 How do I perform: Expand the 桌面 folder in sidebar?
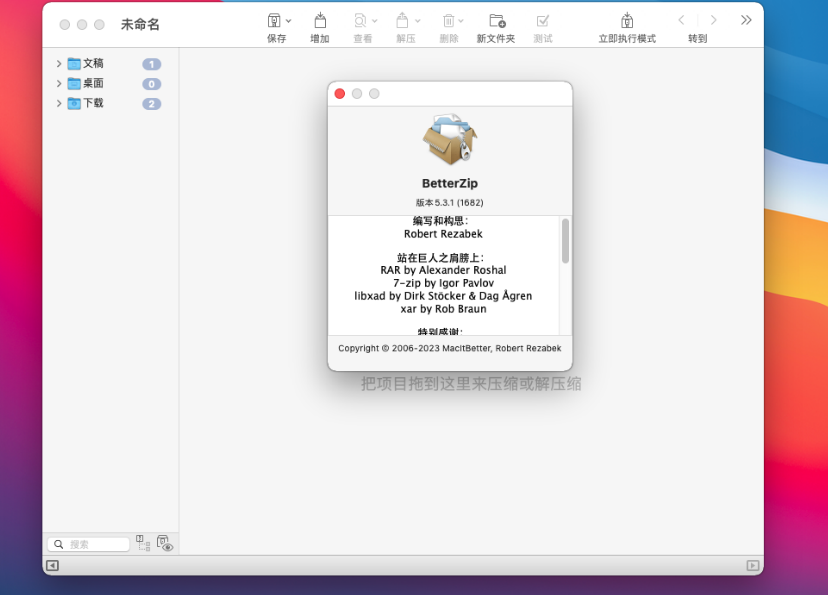tap(59, 83)
